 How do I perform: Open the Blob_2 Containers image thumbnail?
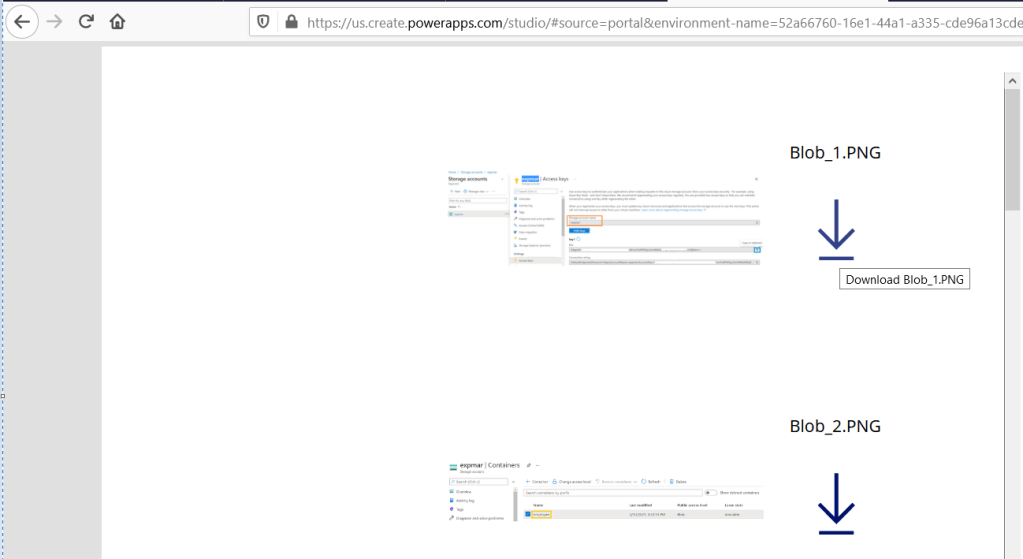[605, 491]
